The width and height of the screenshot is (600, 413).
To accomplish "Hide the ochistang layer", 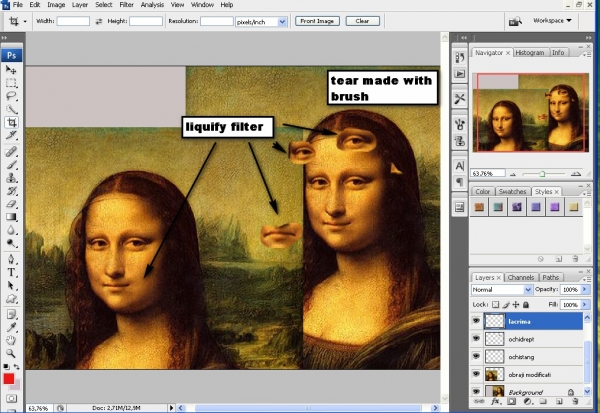I will pyautogui.click(x=476, y=356).
